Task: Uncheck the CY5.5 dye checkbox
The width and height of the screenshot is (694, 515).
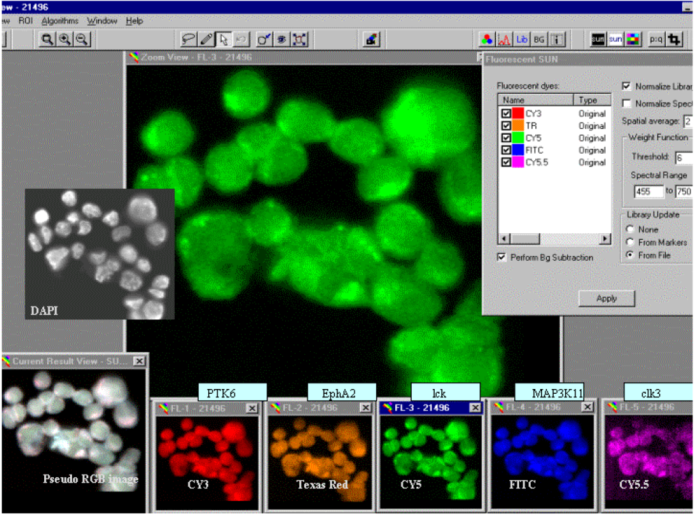Action: [x=506, y=162]
